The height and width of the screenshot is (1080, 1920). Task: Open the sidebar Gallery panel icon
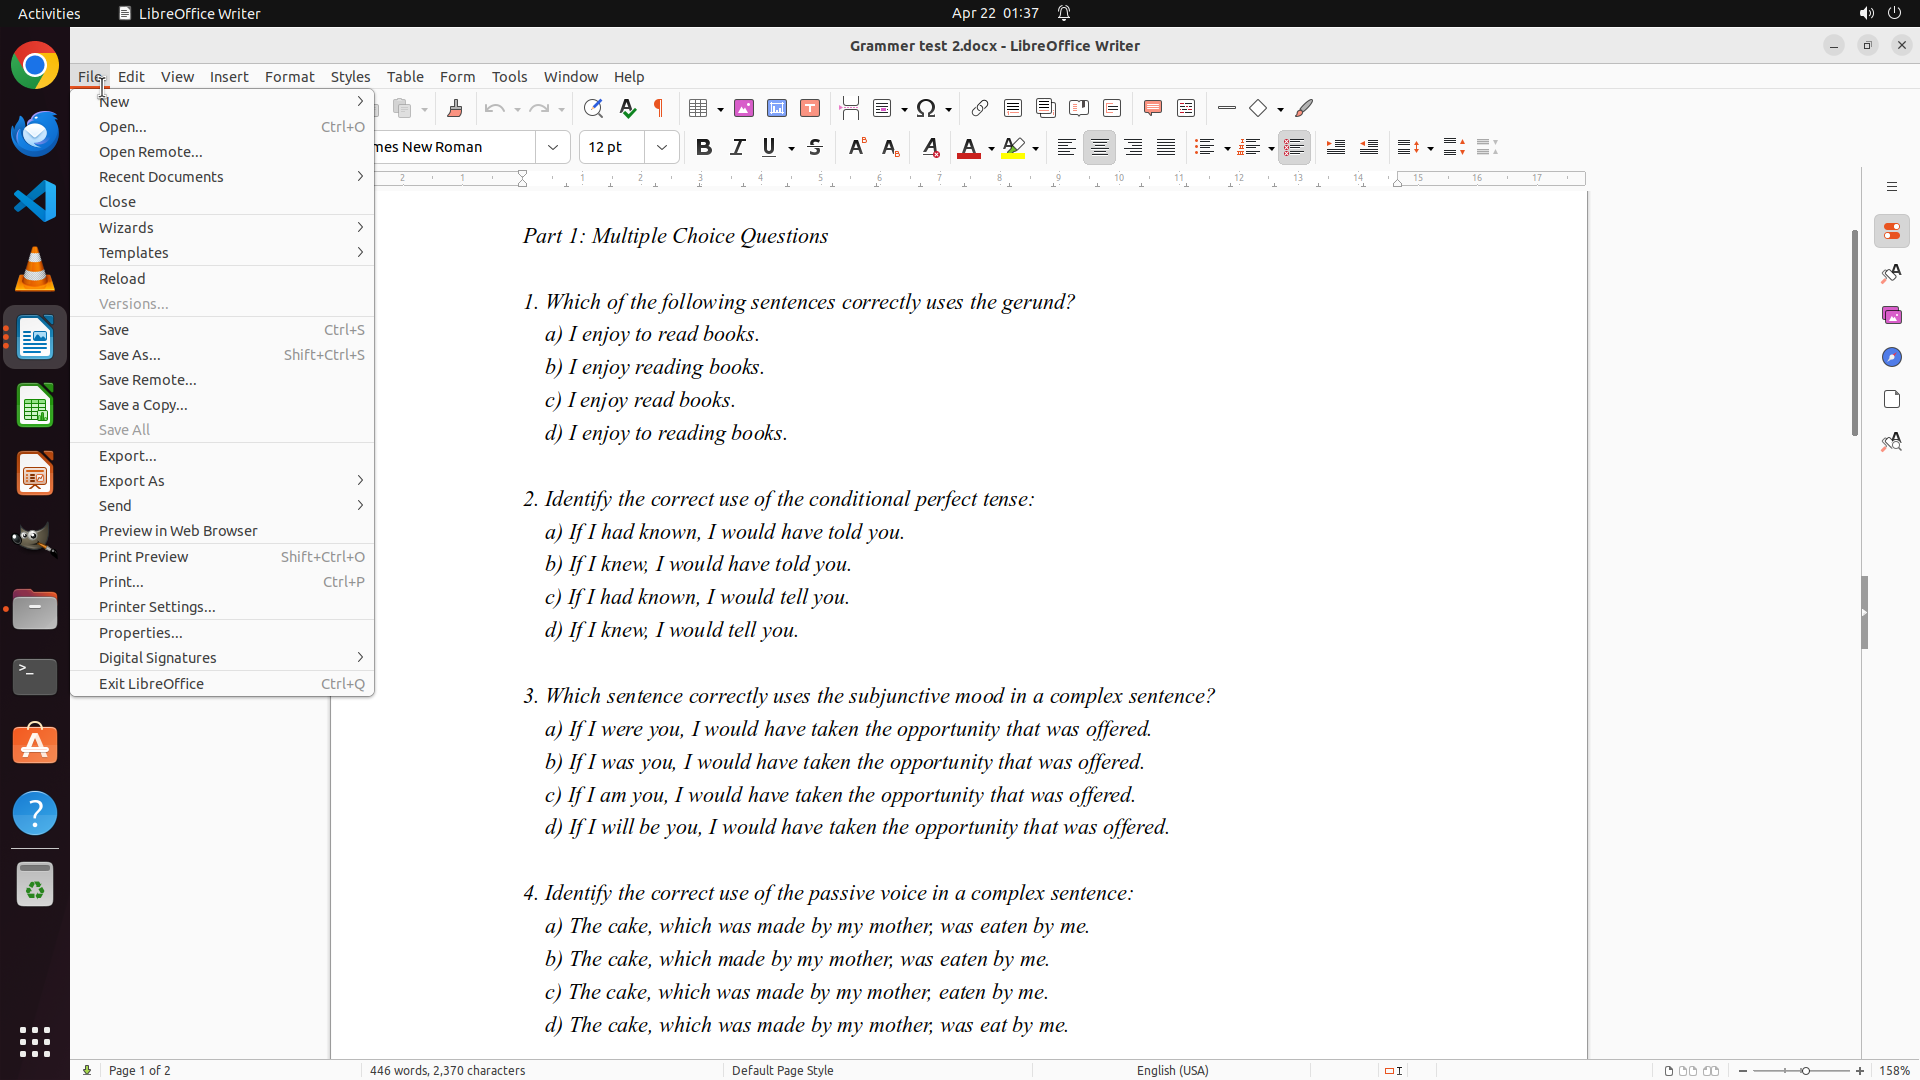pos(1891,315)
